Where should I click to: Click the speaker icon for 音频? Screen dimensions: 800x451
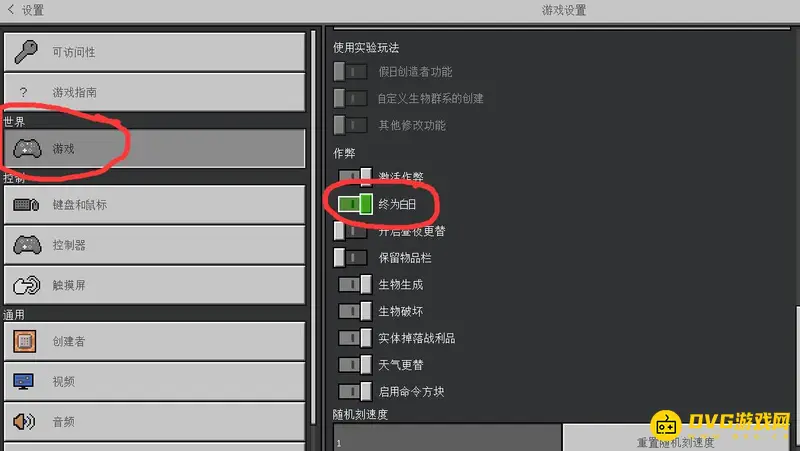pyautogui.click(x=24, y=421)
